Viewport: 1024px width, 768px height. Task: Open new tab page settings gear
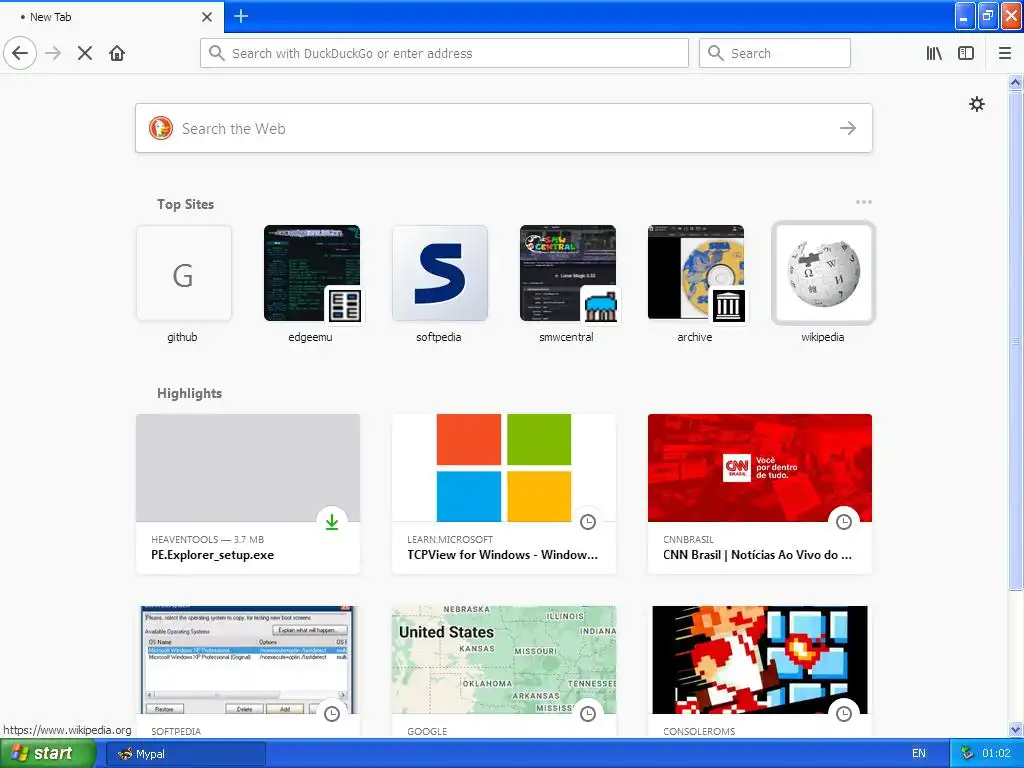point(976,104)
